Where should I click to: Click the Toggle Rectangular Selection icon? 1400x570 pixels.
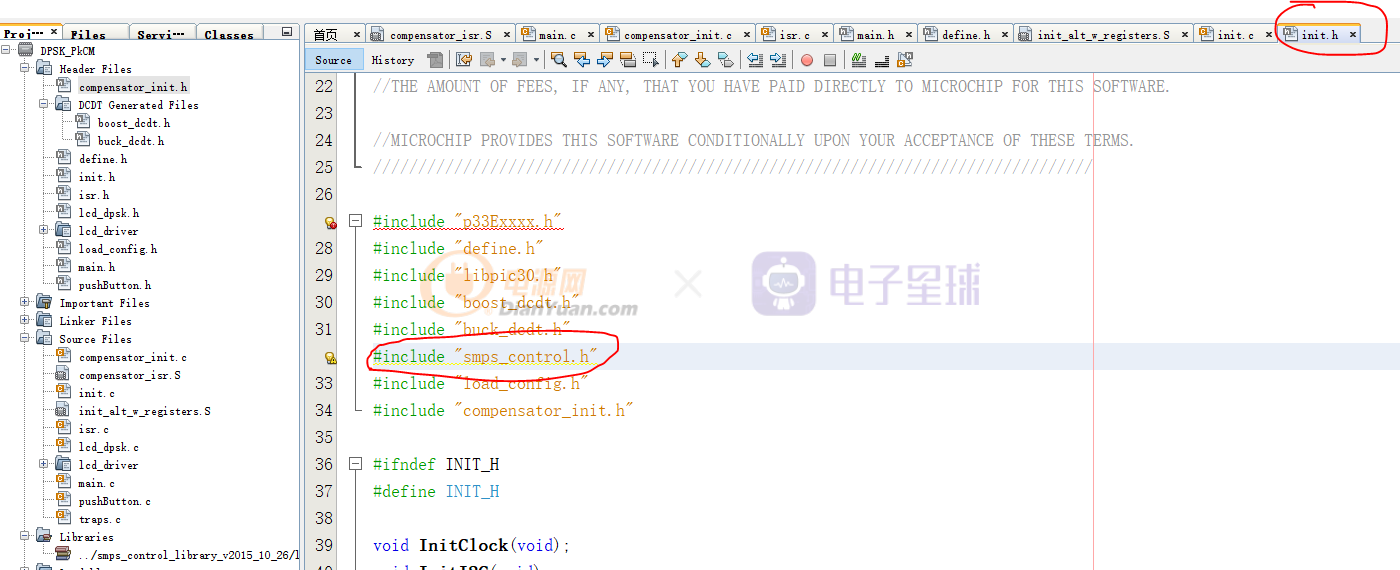click(651, 60)
